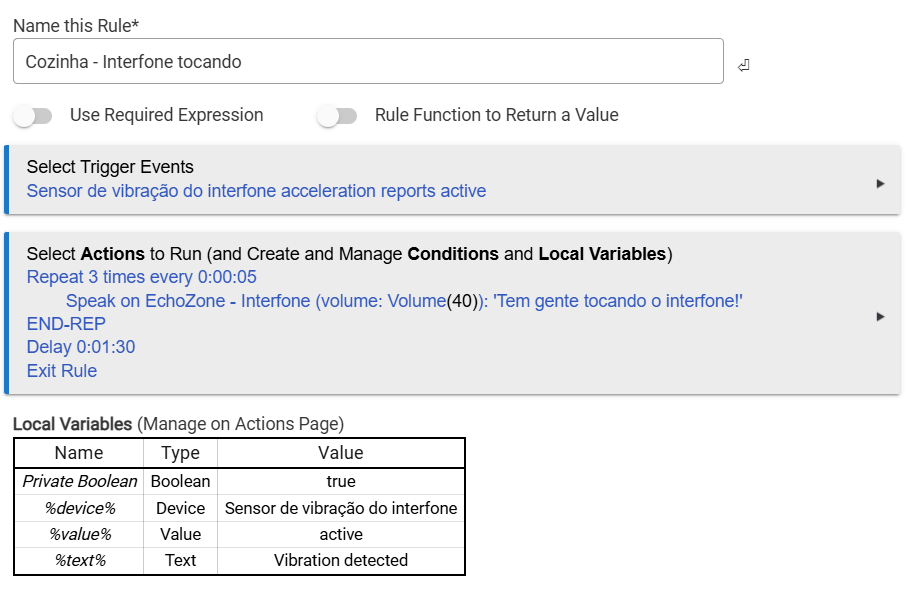
Task: Expand the Select Actions panel arrow
Action: click(880, 316)
